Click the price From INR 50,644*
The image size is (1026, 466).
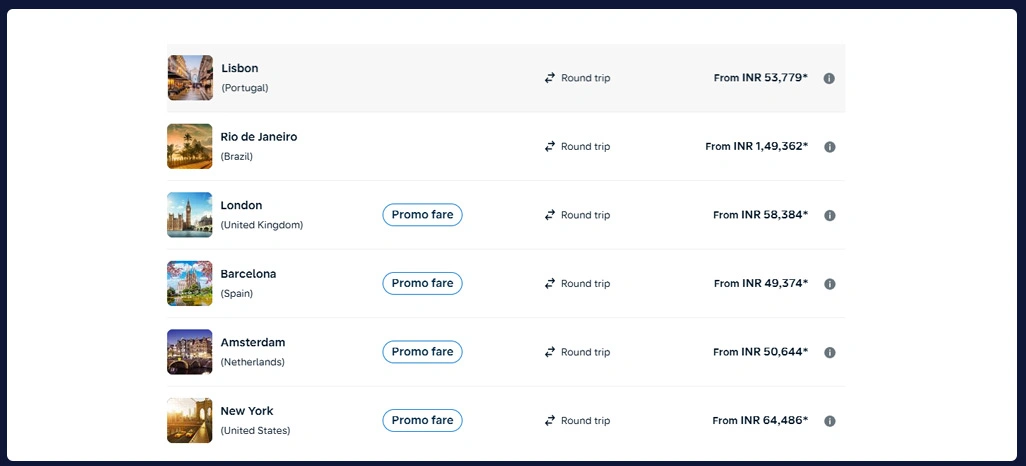click(x=760, y=352)
